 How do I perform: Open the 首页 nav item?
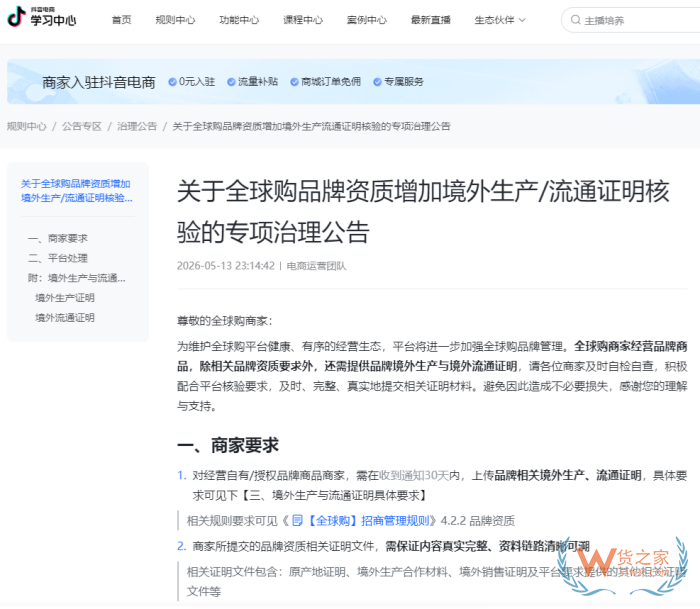[121, 20]
